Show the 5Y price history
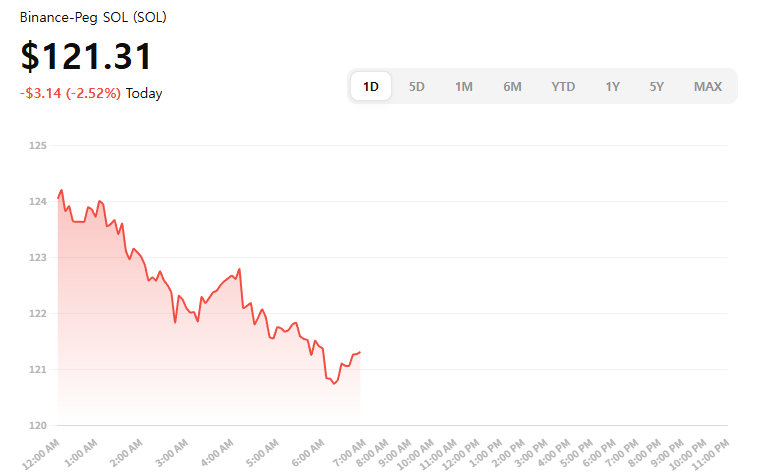The height and width of the screenshot is (472, 758). click(x=656, y=86)
